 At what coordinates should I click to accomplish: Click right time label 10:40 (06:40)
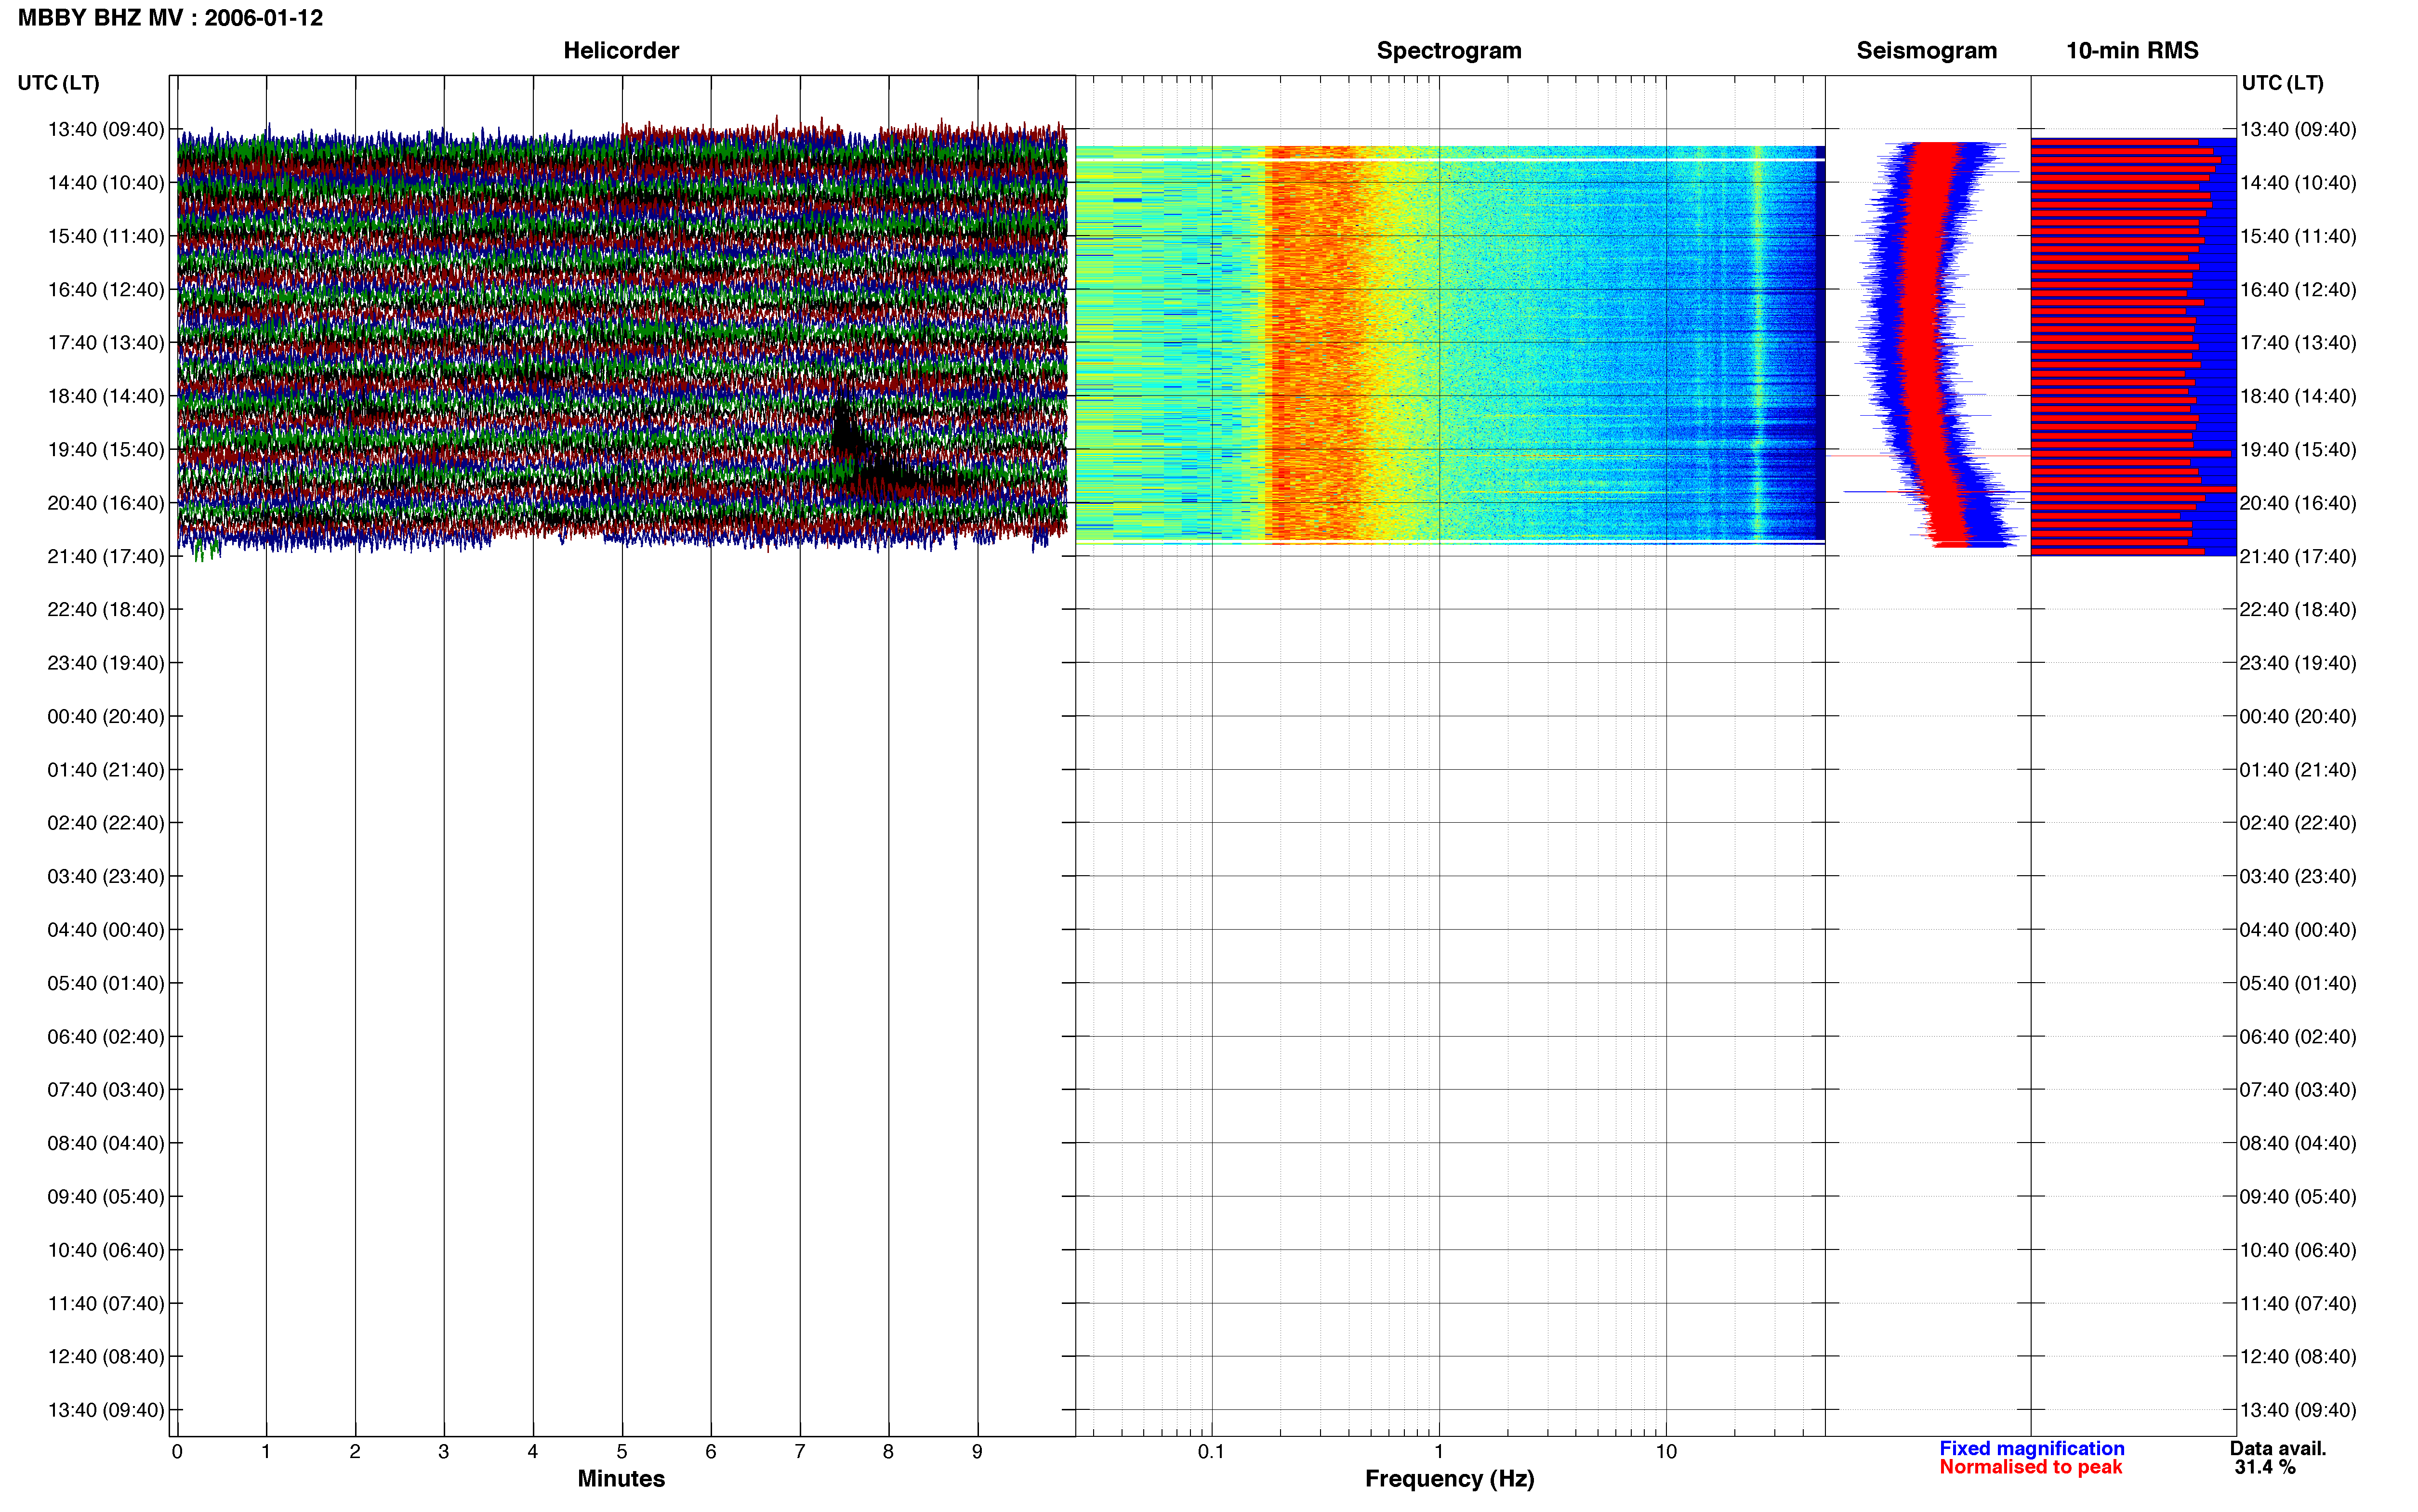(2297, 1250)
